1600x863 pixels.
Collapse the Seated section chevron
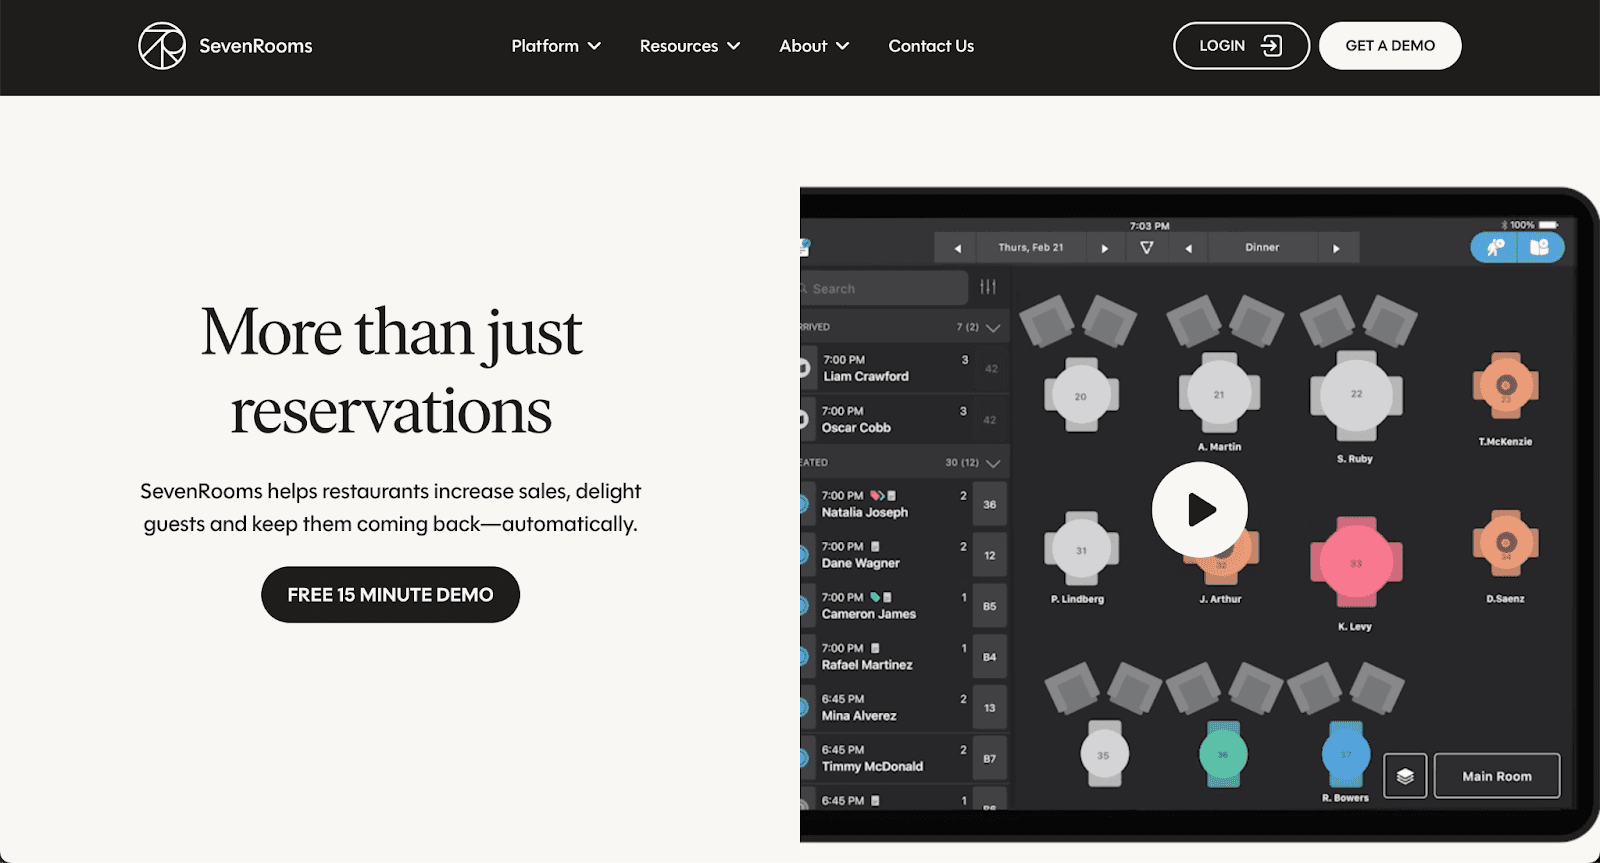(993, 463)
